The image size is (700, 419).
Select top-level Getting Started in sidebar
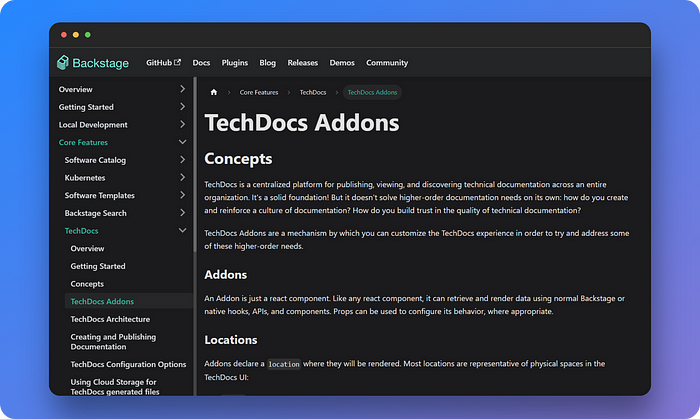click(86, 107)
